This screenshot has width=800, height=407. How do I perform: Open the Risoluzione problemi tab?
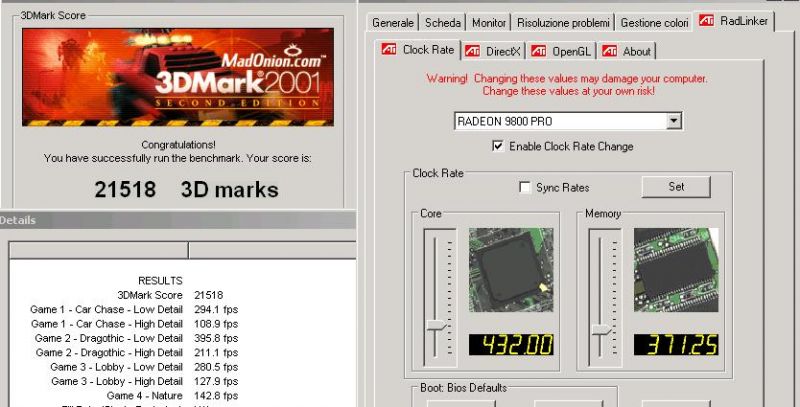[563, 23]
